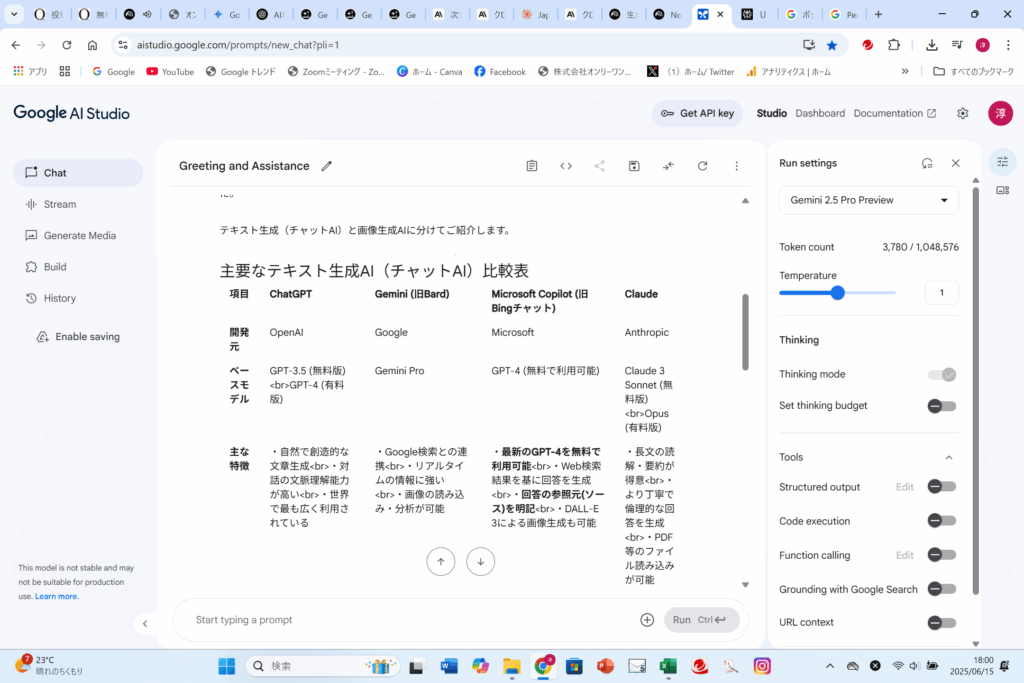Image resolution: width=1024 pixels, height=683 pixels.
Task: Click the chat vertical scrollbar thumb
Action: tap(744, 332)
